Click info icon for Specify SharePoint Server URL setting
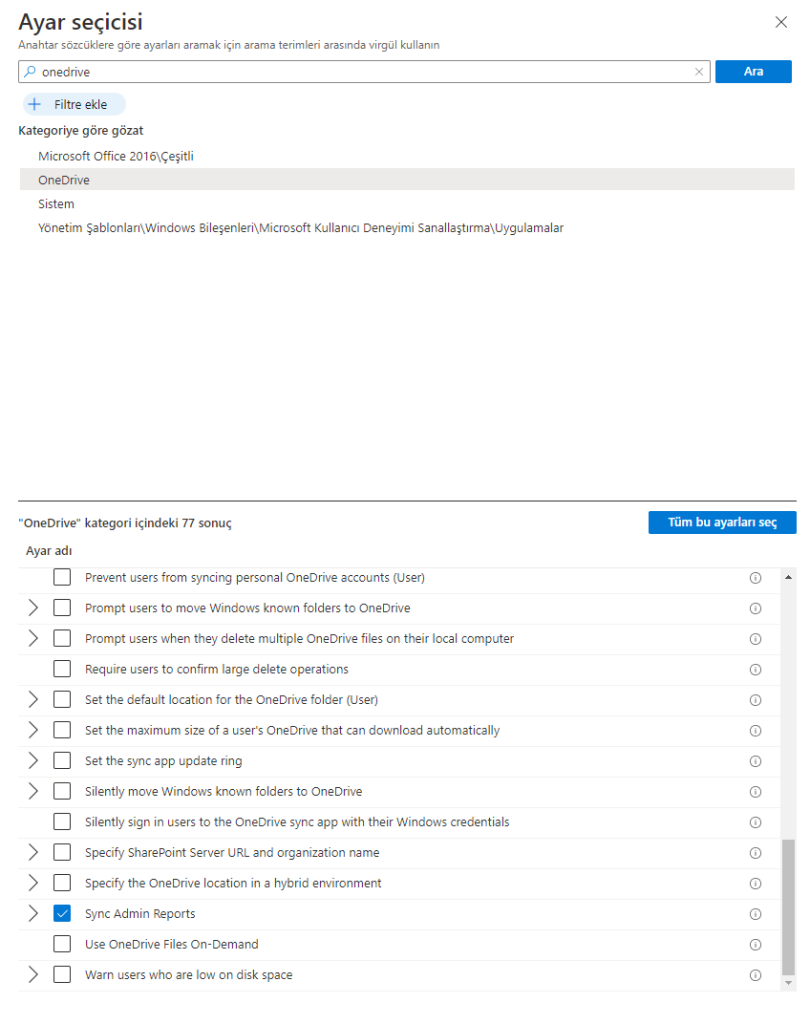Viewport: 810px width, 1024px height. tap(755, 853)
